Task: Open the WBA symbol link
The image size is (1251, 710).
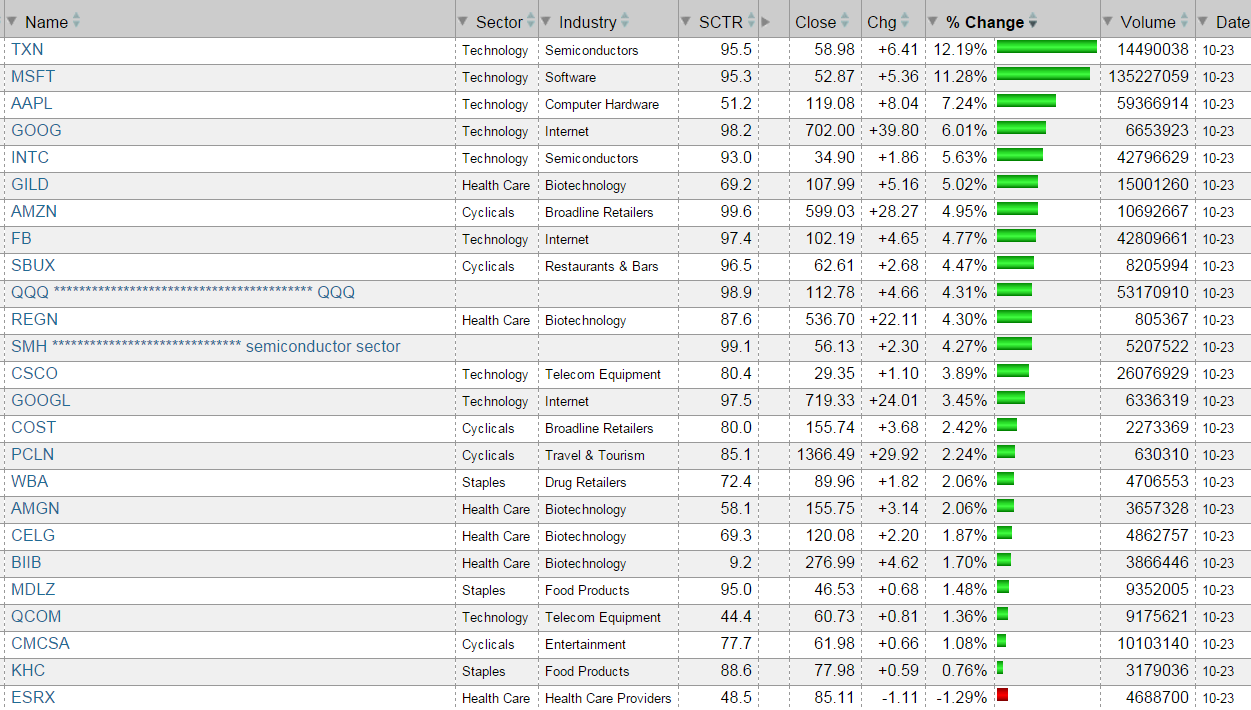Action: click(30, 481)
